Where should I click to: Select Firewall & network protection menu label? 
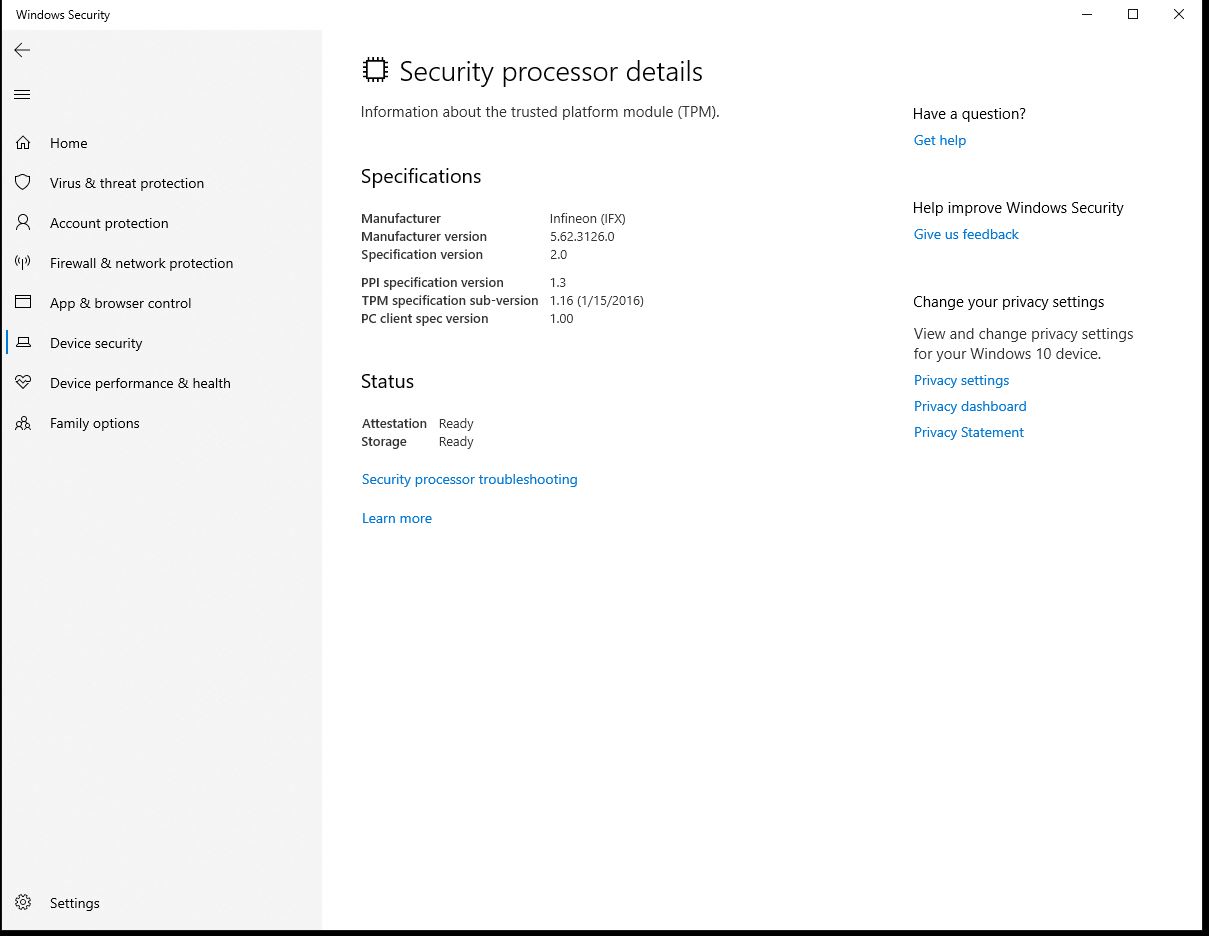tap(141, 263)
